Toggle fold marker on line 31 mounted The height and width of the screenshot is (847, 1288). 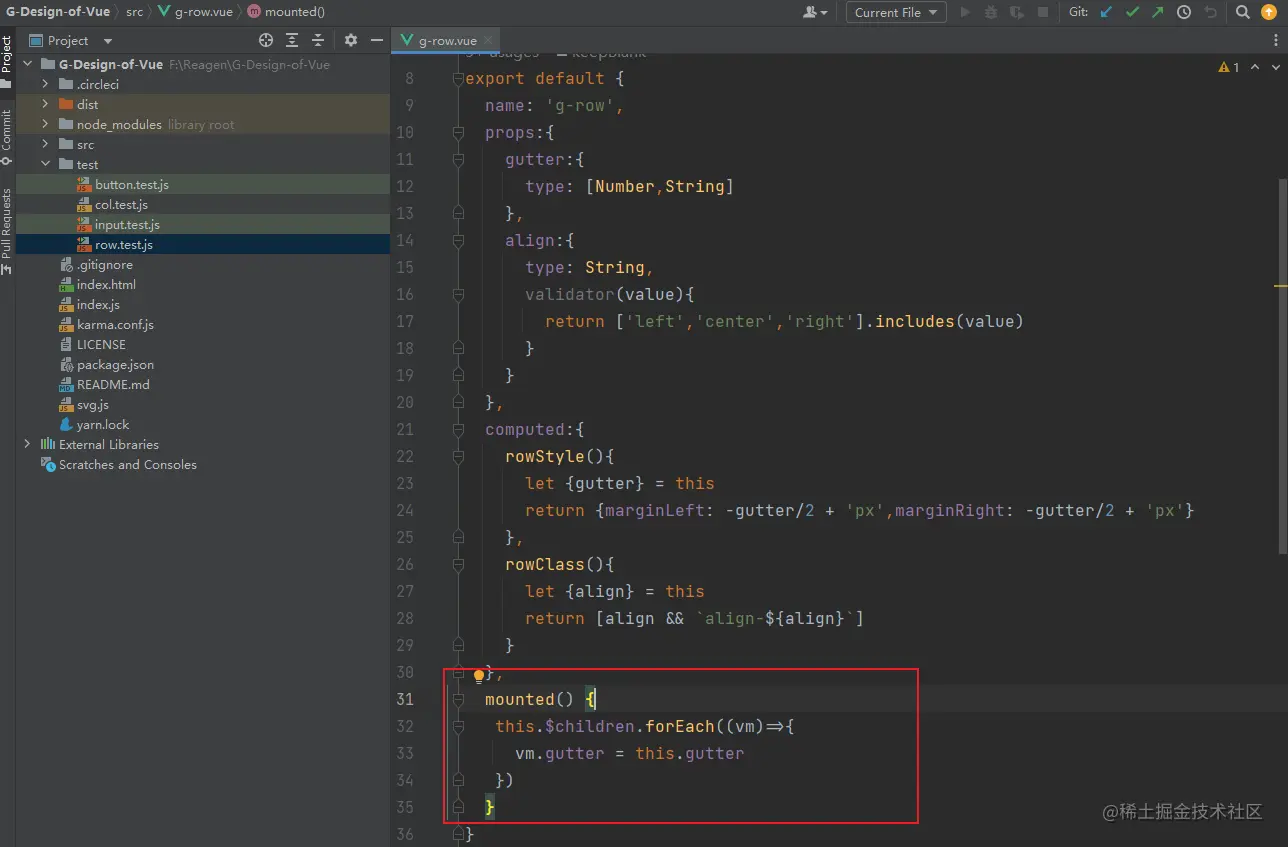[x=458, y=699]
